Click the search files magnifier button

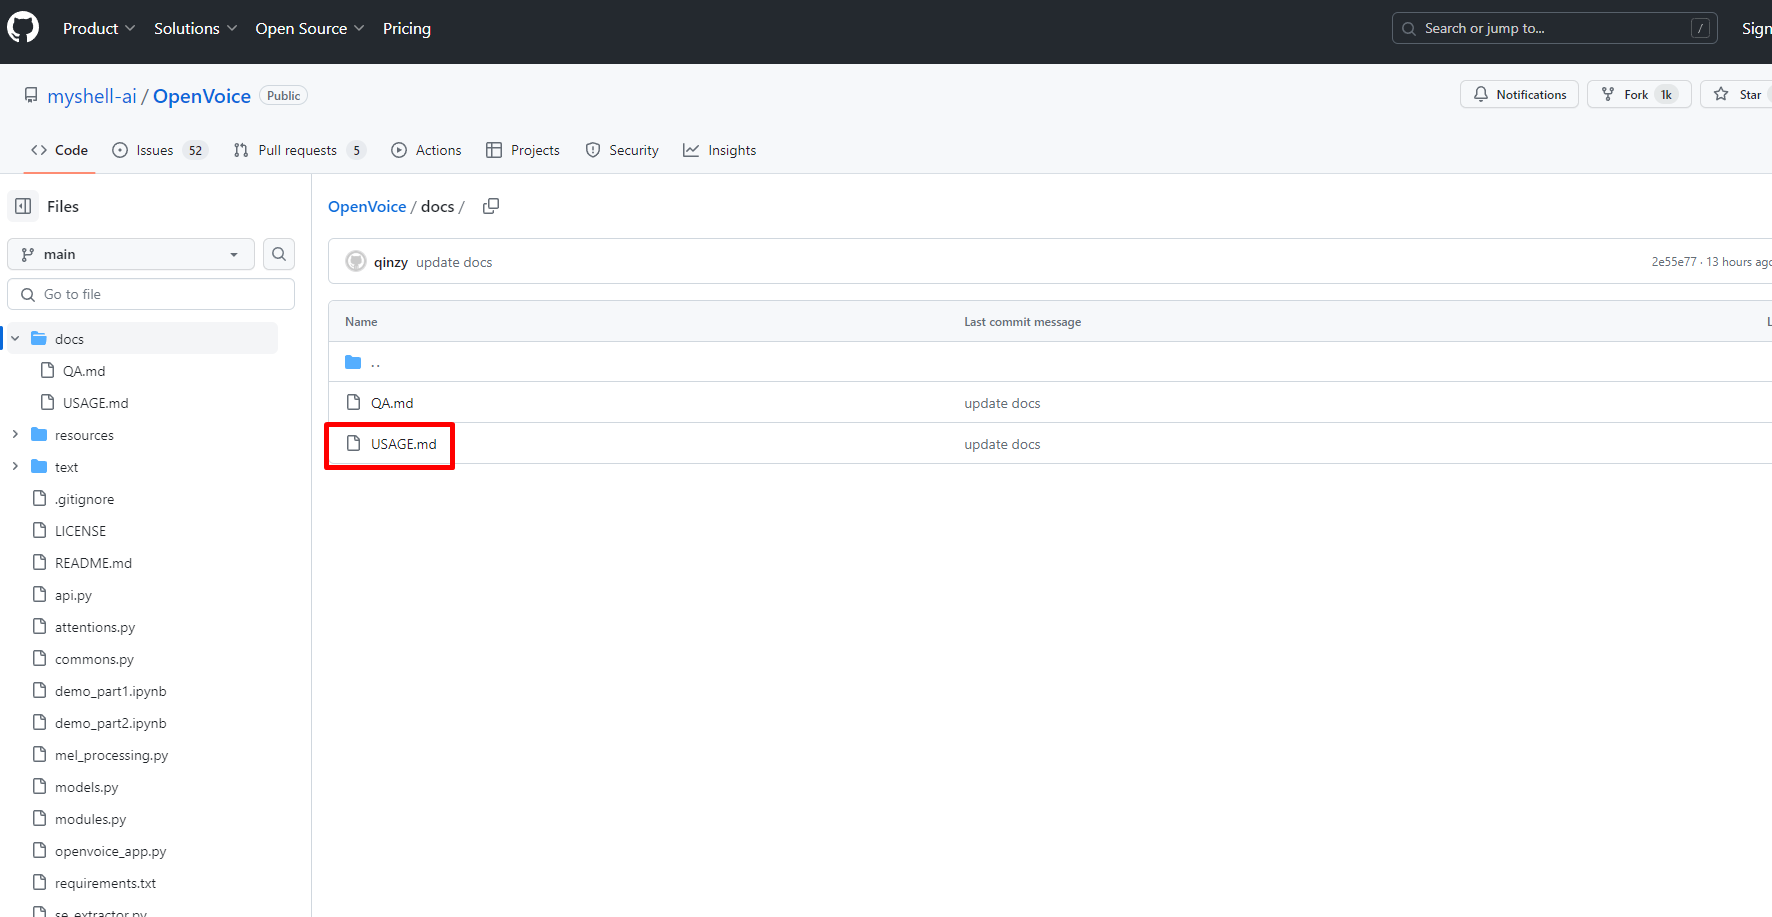(x=279, y=254)
